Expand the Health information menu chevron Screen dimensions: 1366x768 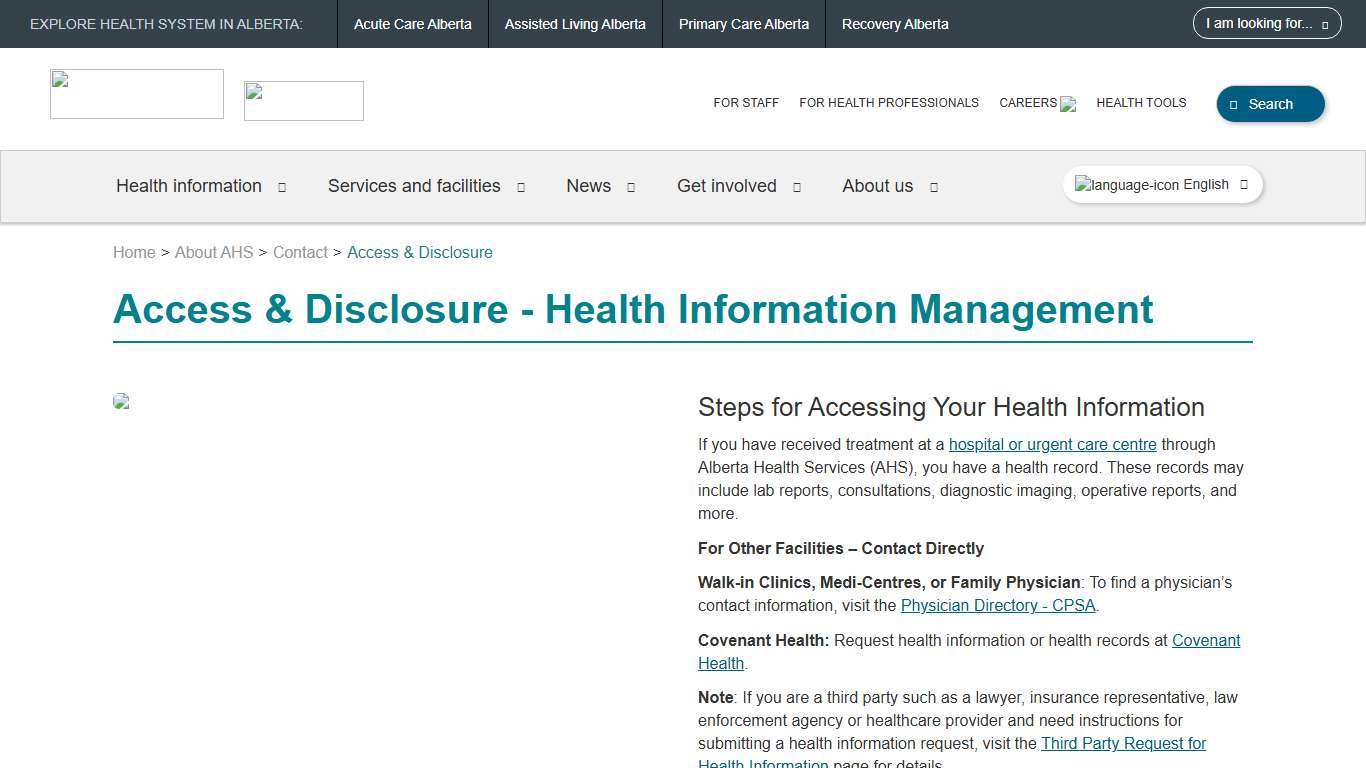click(x=281, y=186)
